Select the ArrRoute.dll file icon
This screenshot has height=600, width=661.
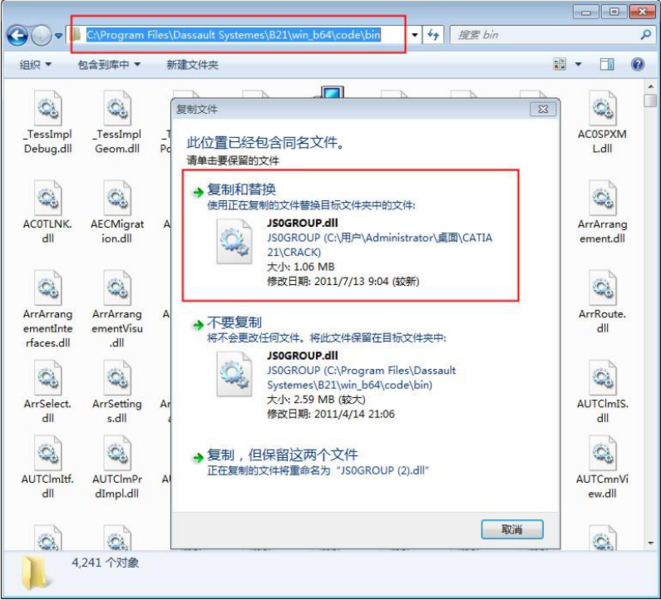603,287
